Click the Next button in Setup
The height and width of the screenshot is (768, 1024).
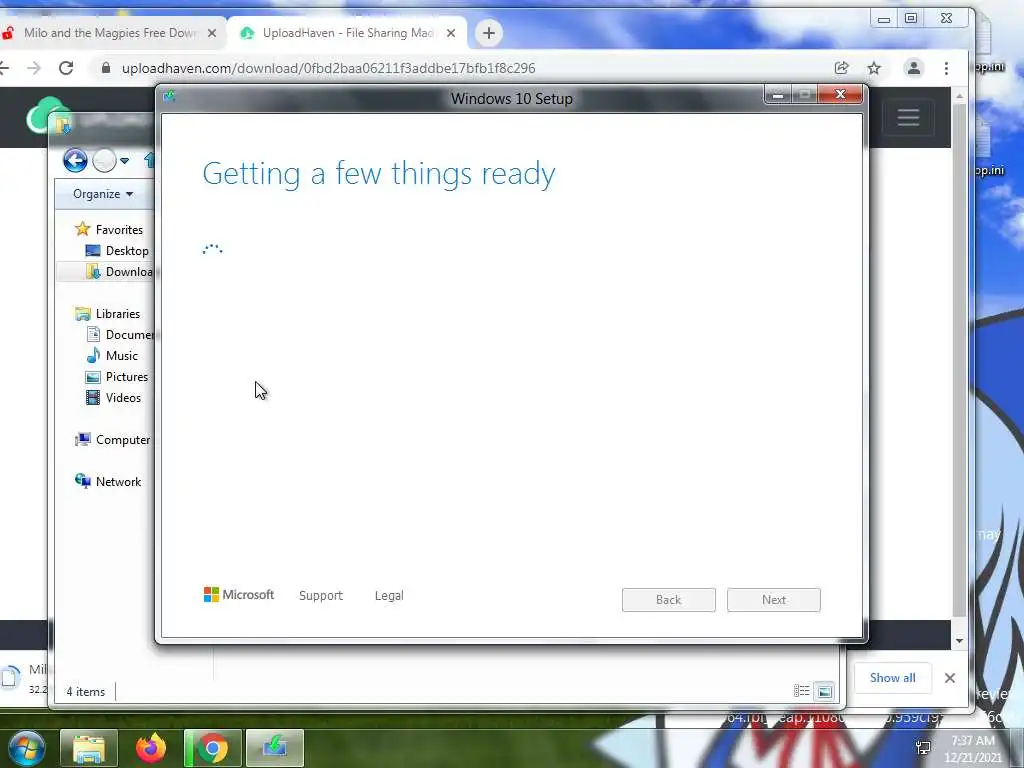(x=774, y=600)
